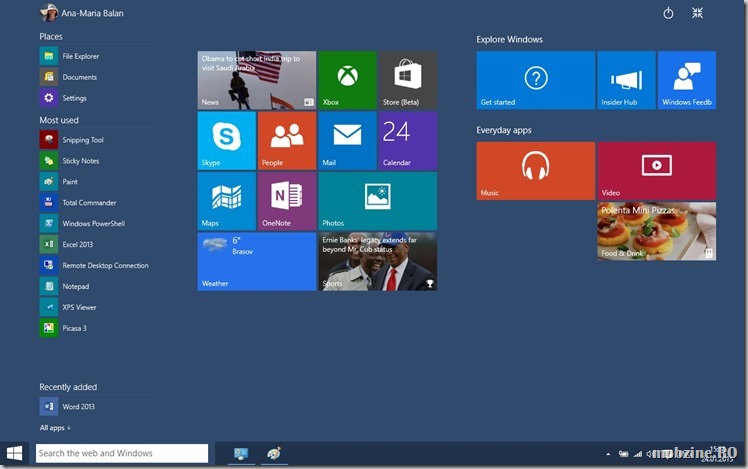This screenshot has height=469, width=748.
Task: Open the News tile about Obama
Action: pyautogui.click(x=257, y=80)
